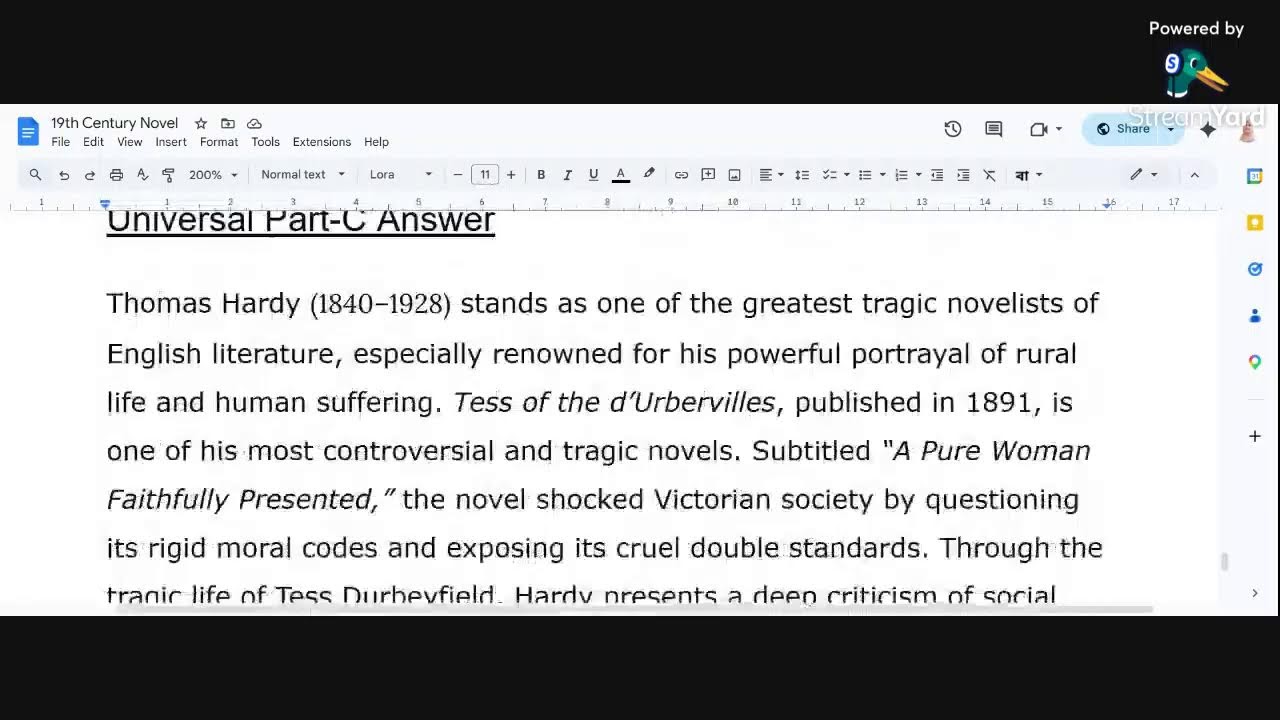Open the Format menu

[x=219, y=142]
